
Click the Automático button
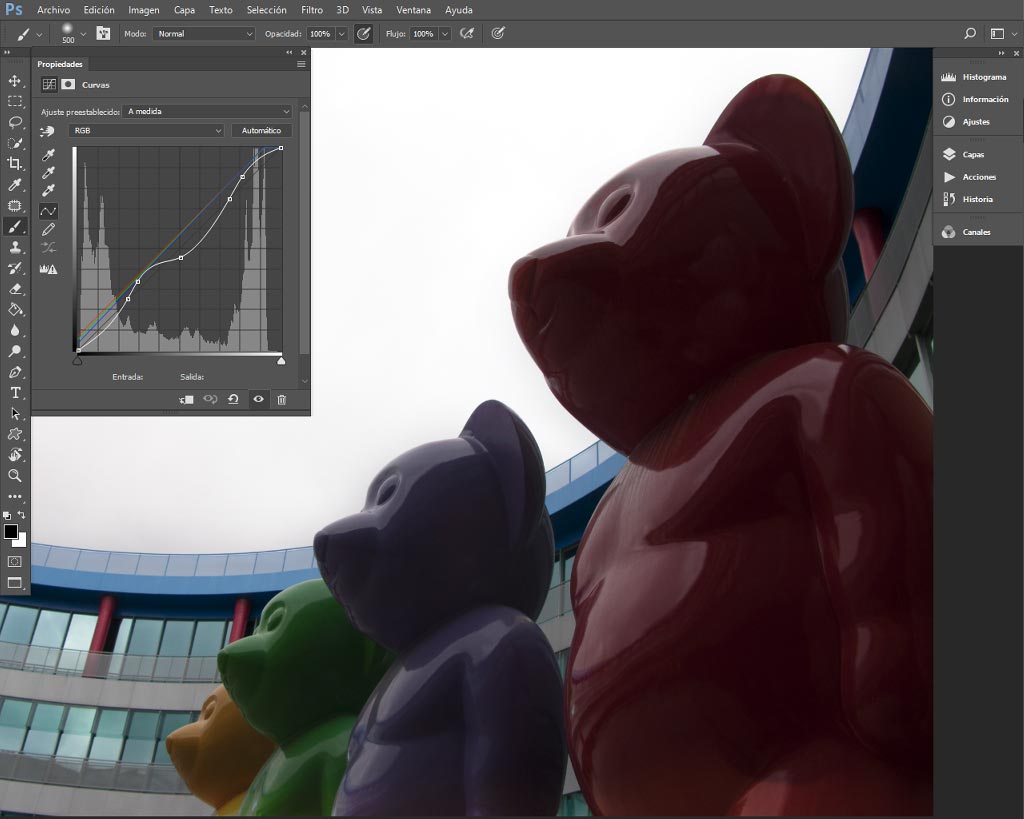coord(261,131)
